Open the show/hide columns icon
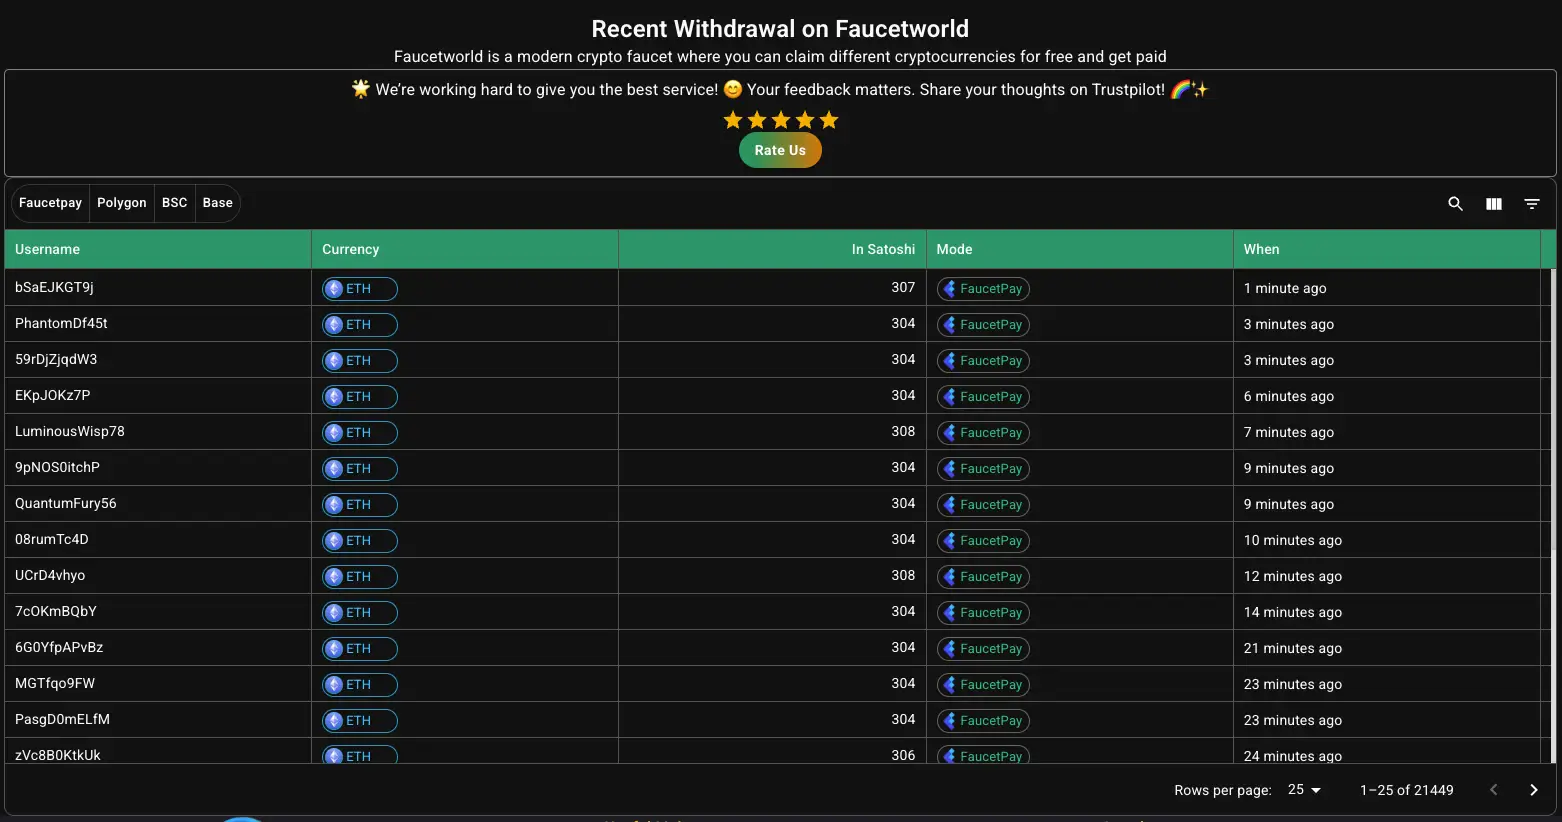The height and width of the screenshot is (822, 1562). click(x=1493, y=204)
